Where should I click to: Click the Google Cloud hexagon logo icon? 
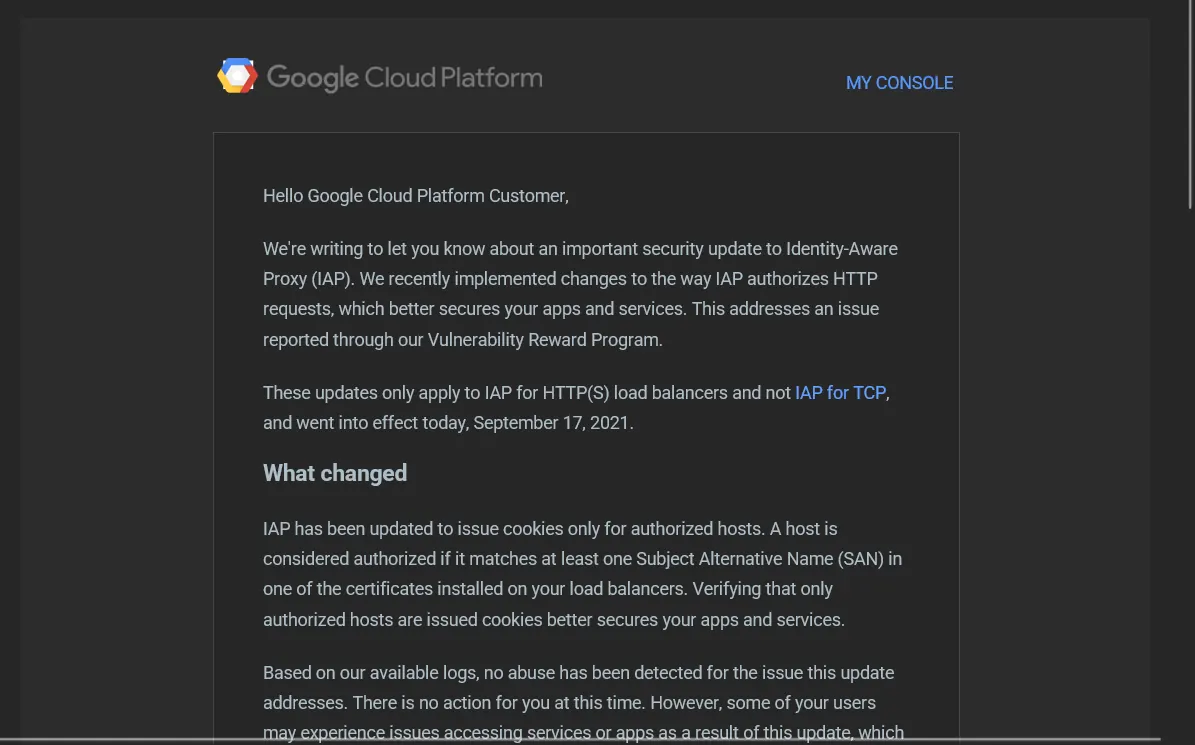click(237, 76)
